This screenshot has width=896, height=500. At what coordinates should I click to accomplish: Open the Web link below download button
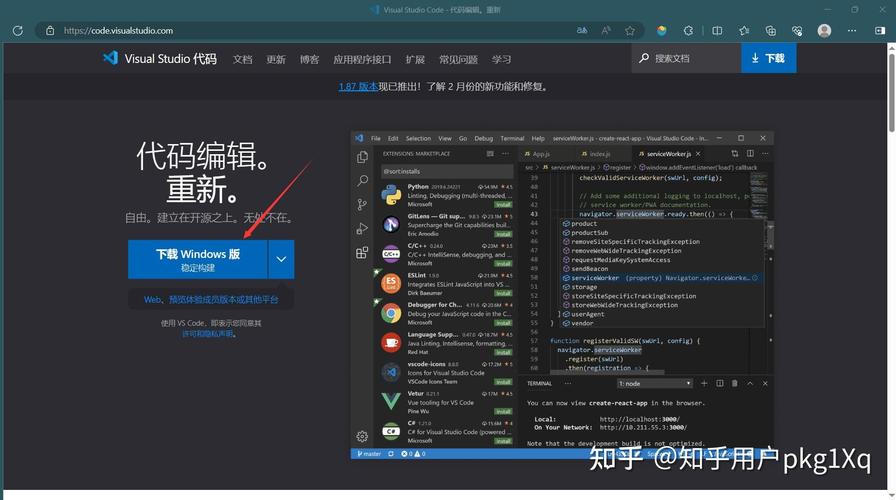pyautogui.click(x=152, y=299)
